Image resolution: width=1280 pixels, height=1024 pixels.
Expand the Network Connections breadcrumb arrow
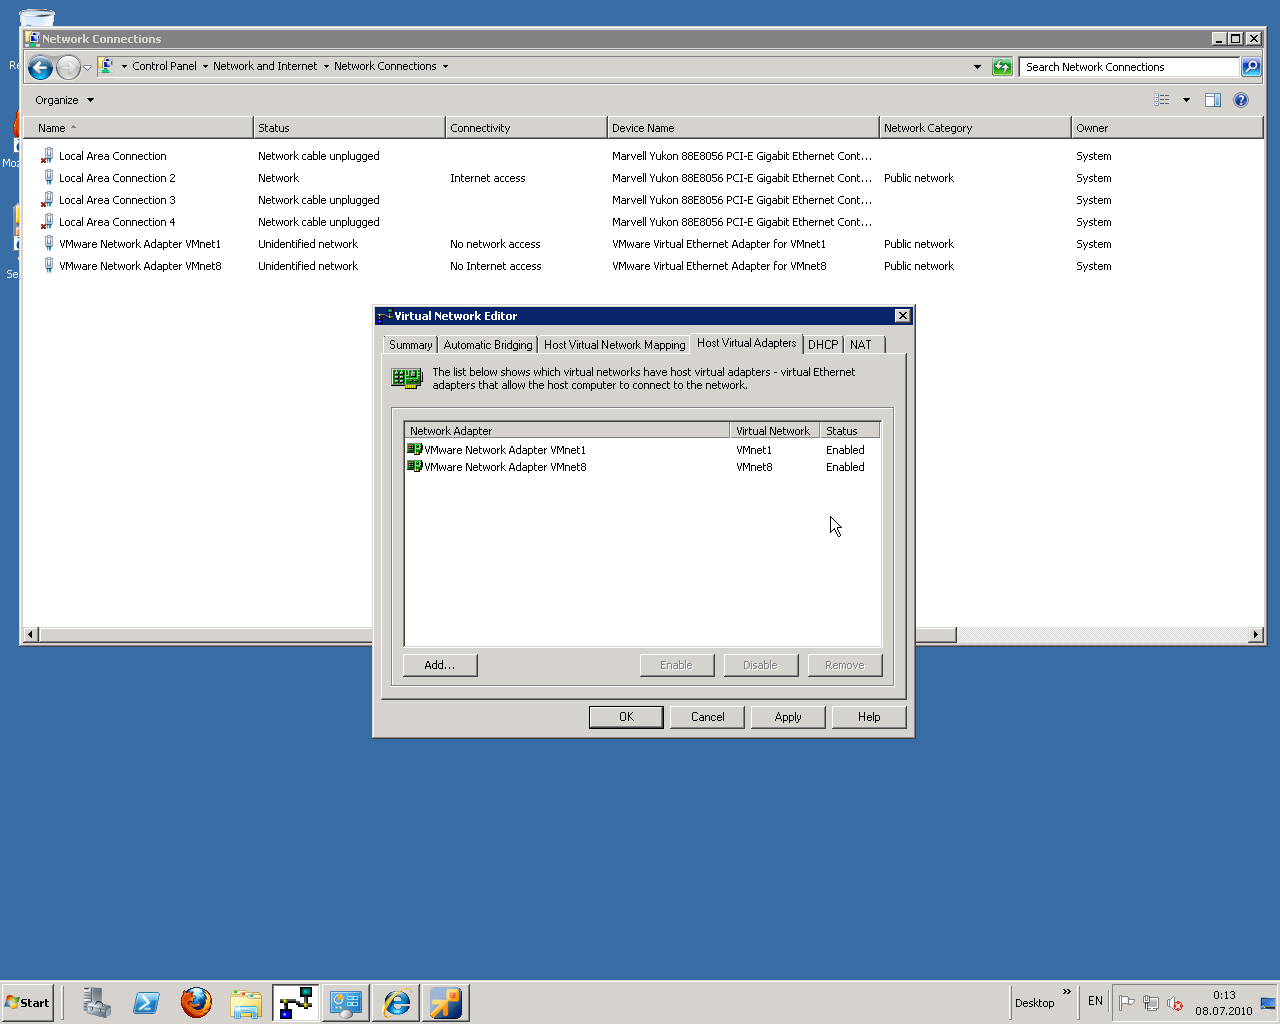(x=445, y=67)
